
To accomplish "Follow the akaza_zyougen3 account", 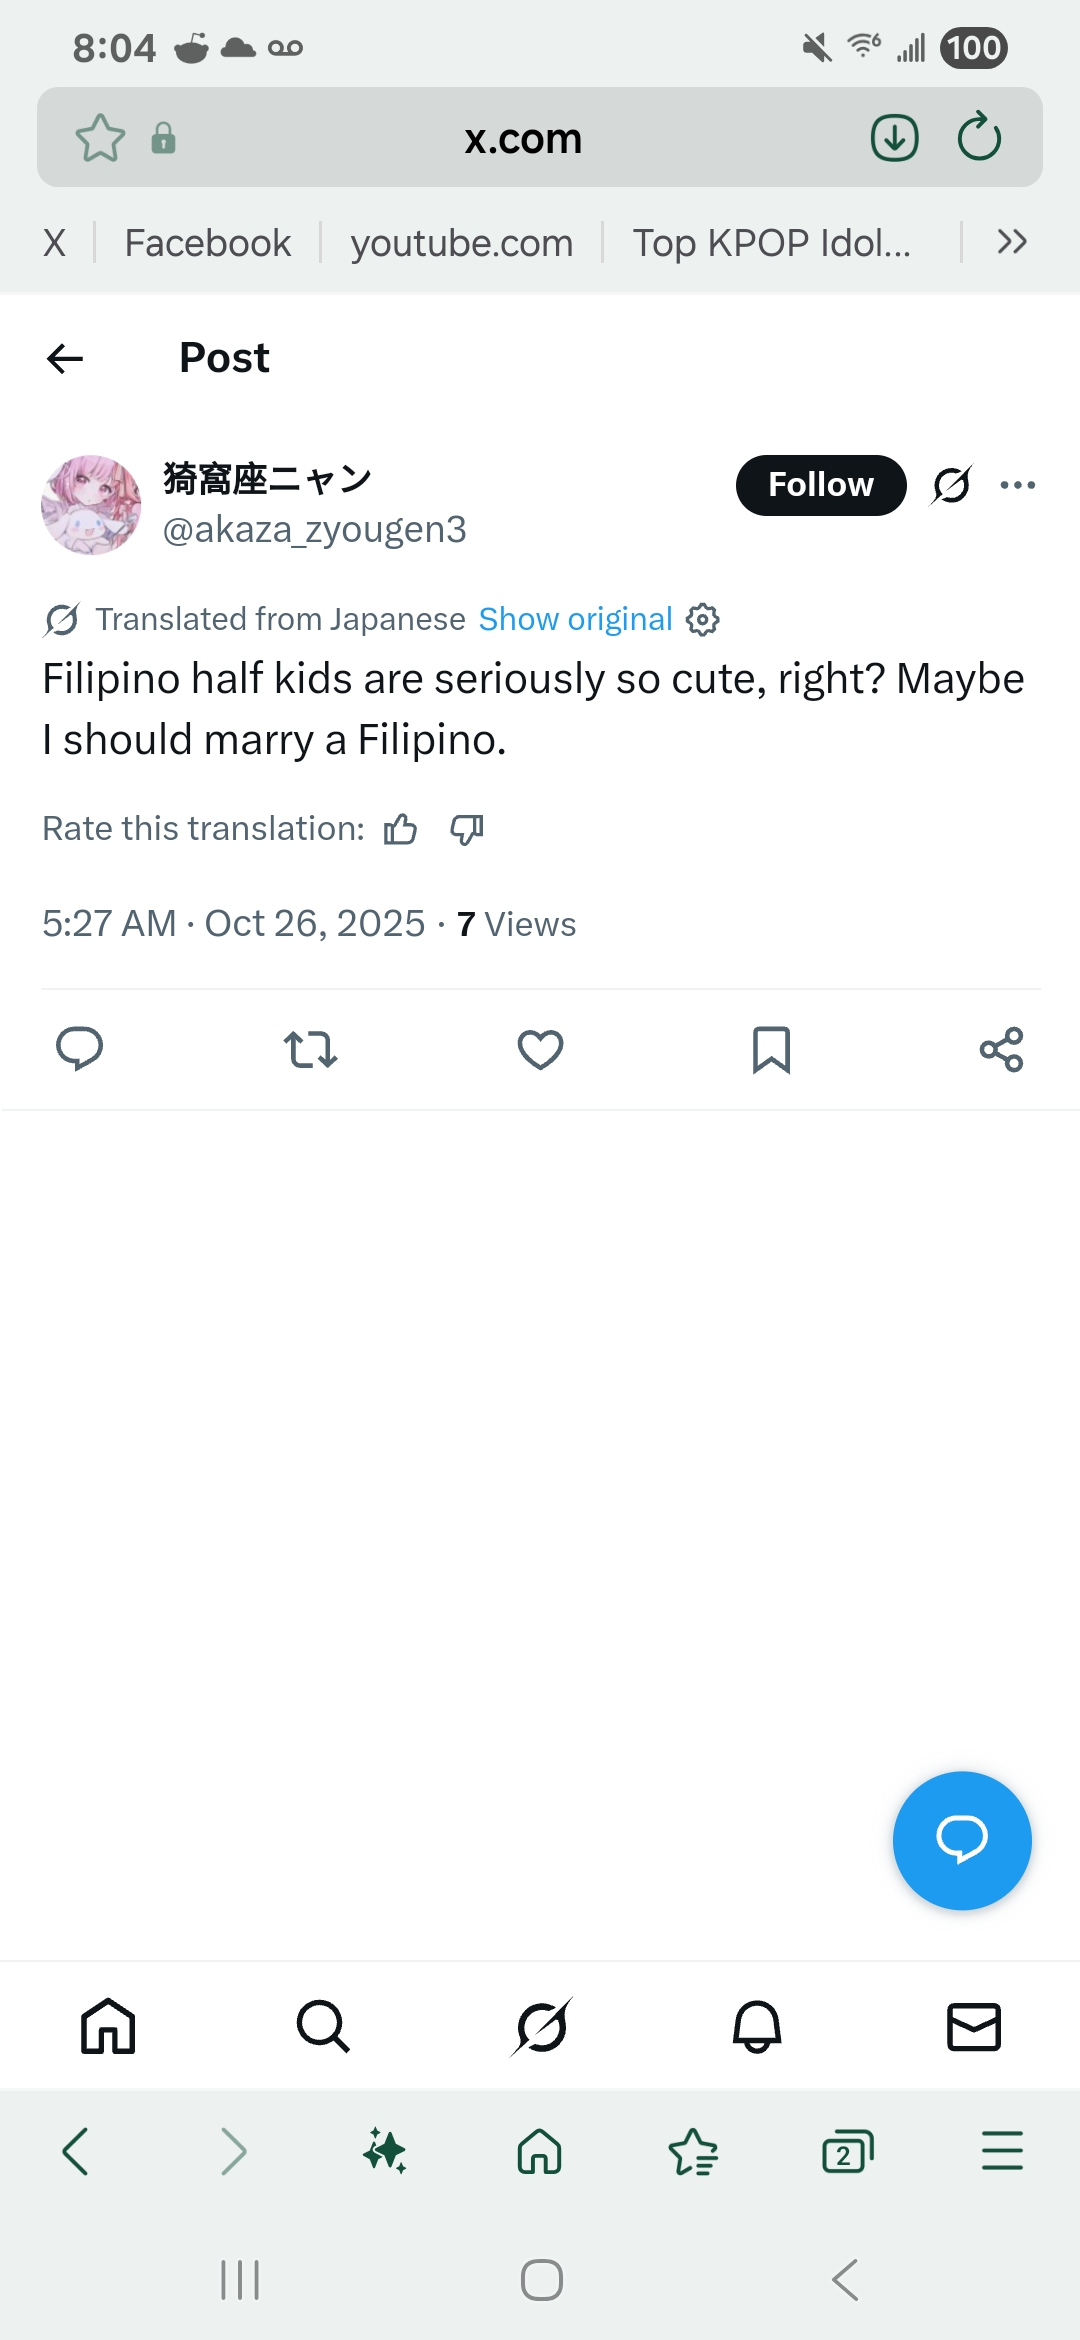I will pyautogui.click(x=821, y=486).
